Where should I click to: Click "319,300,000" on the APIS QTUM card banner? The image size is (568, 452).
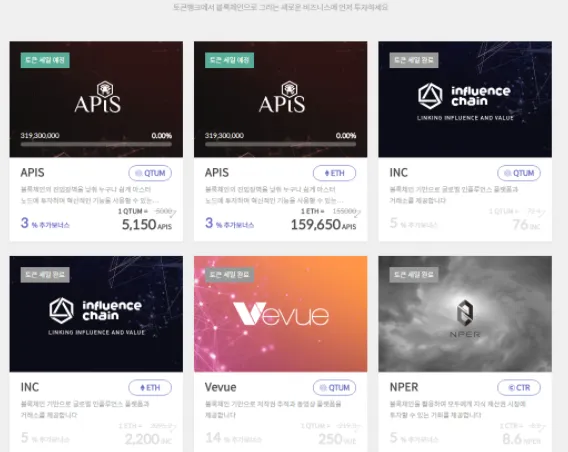[x=40, y=135]
